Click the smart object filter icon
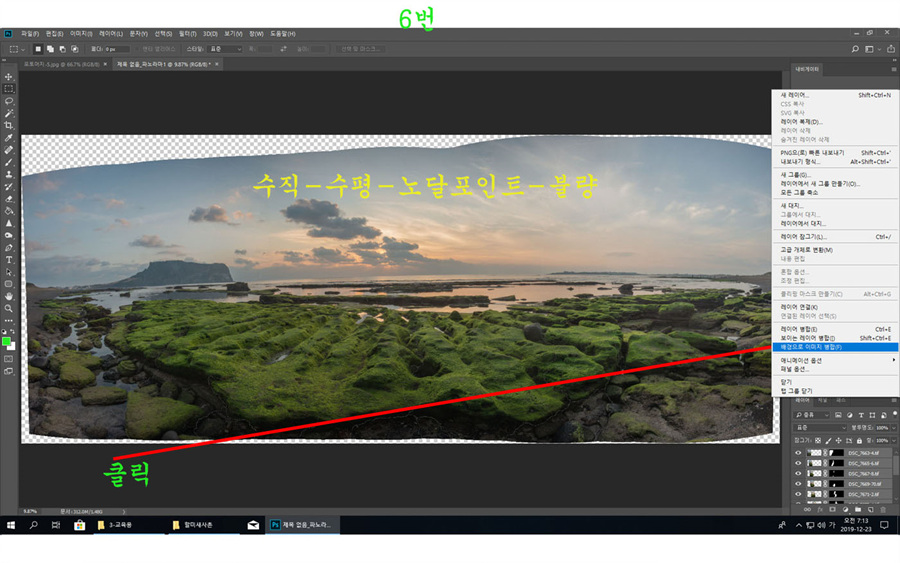 pos(884,415)
